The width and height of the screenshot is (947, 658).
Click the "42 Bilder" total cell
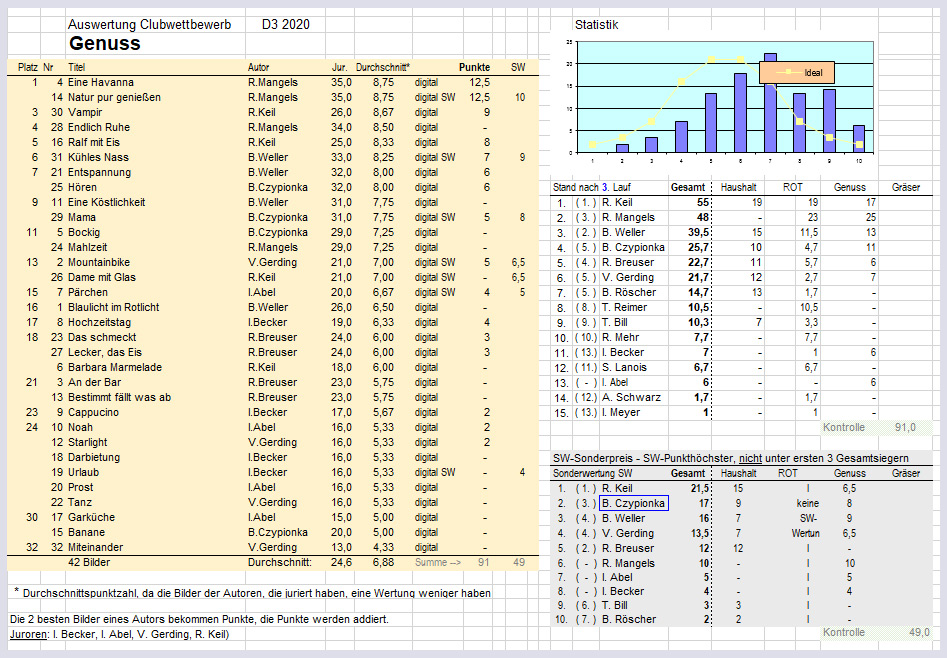click(88, 563)
